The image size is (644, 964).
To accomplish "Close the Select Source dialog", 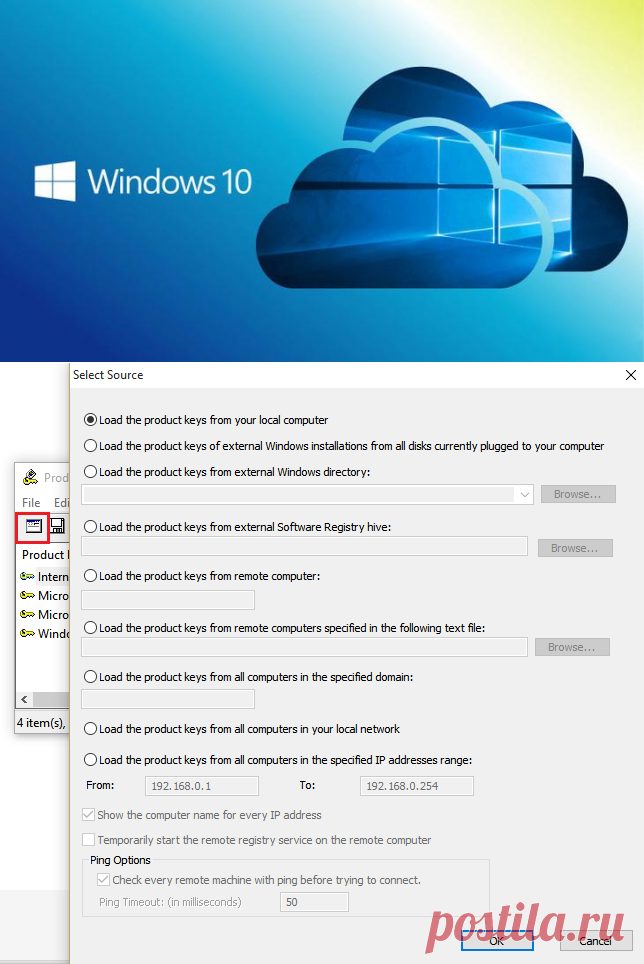I will point(630,375).
